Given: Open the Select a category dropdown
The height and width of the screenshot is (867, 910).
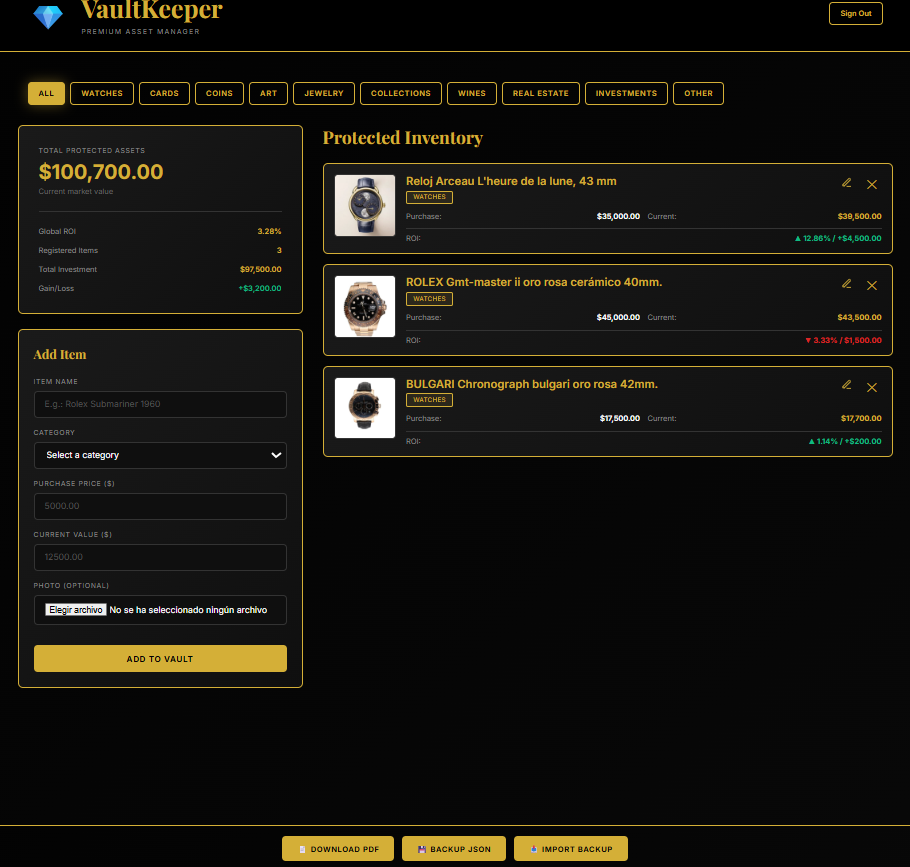Looking at the screenshot, I should point(160,456).
